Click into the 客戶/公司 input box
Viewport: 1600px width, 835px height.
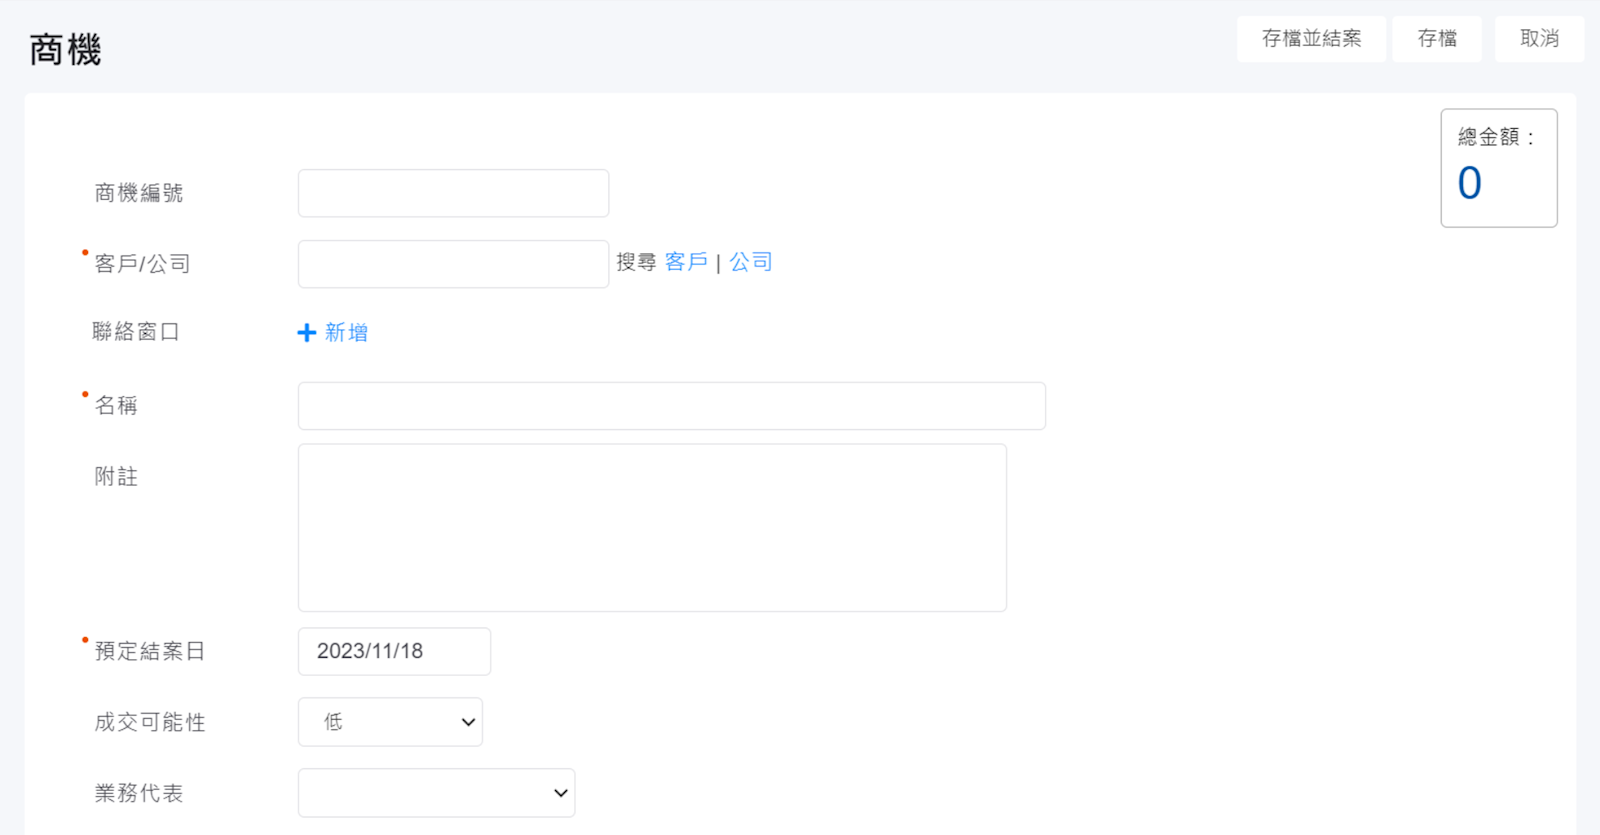tap(453, 264)
